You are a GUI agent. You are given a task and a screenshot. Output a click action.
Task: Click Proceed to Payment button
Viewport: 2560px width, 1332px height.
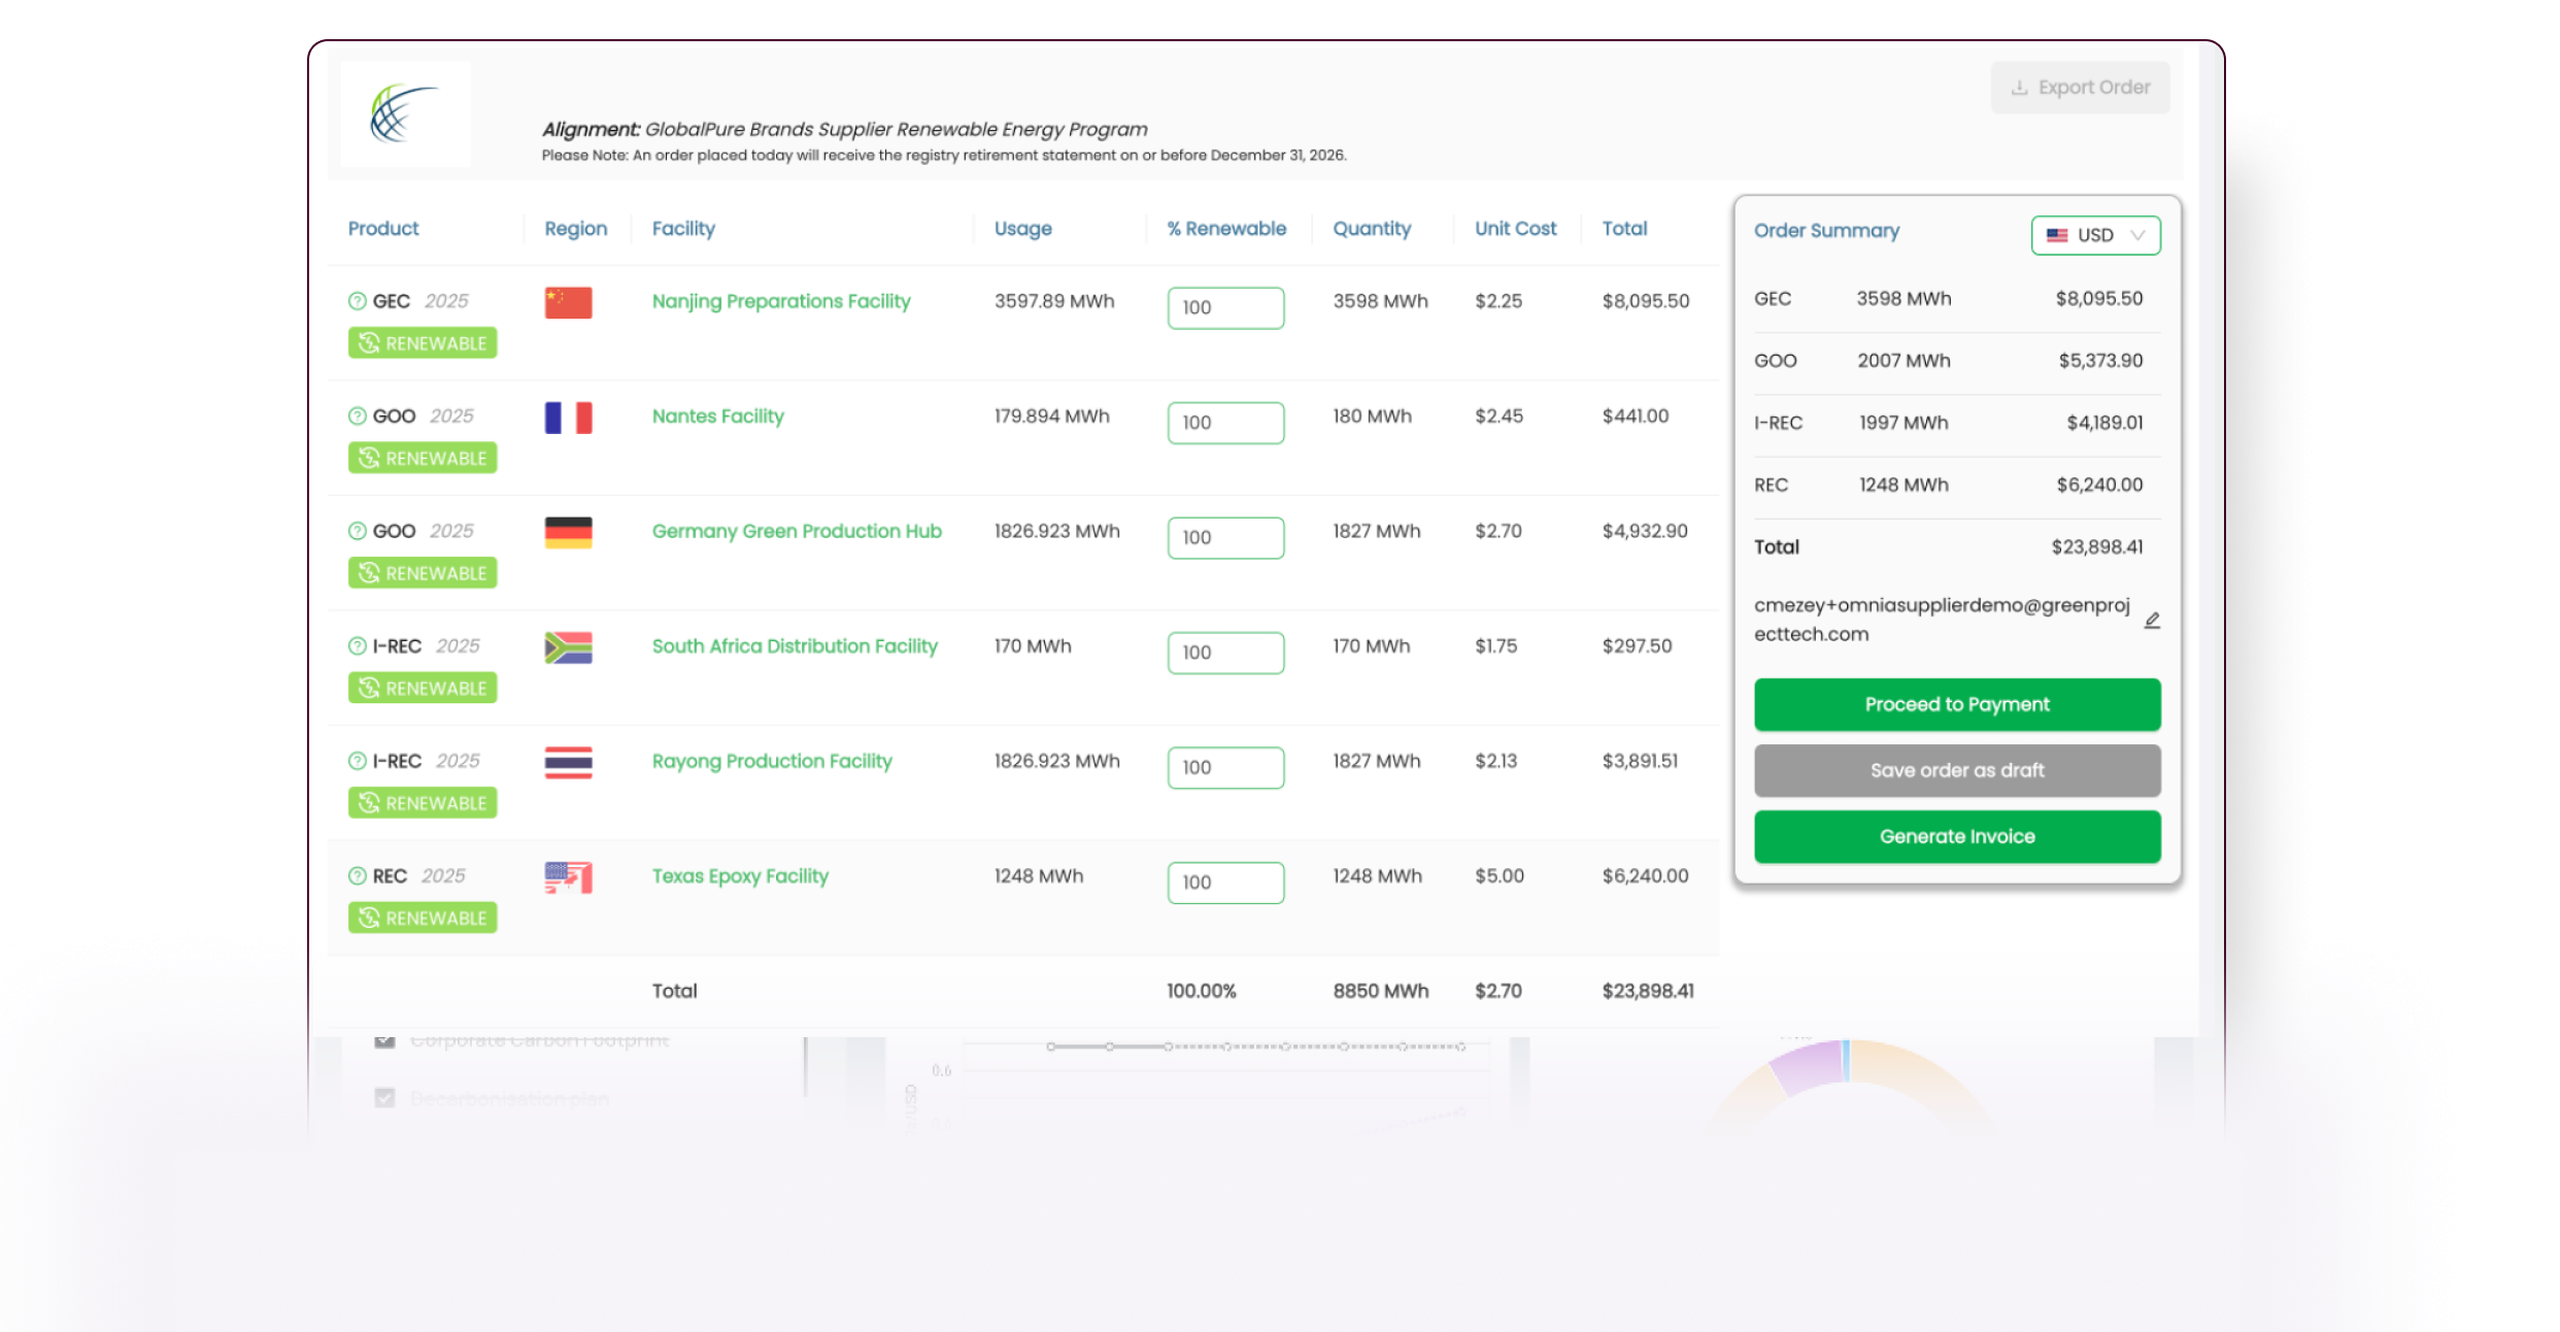pos(1956,705)
